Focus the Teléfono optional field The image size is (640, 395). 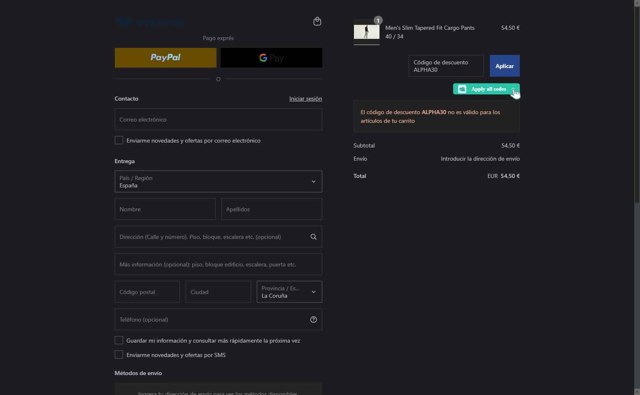click(218, 320)
